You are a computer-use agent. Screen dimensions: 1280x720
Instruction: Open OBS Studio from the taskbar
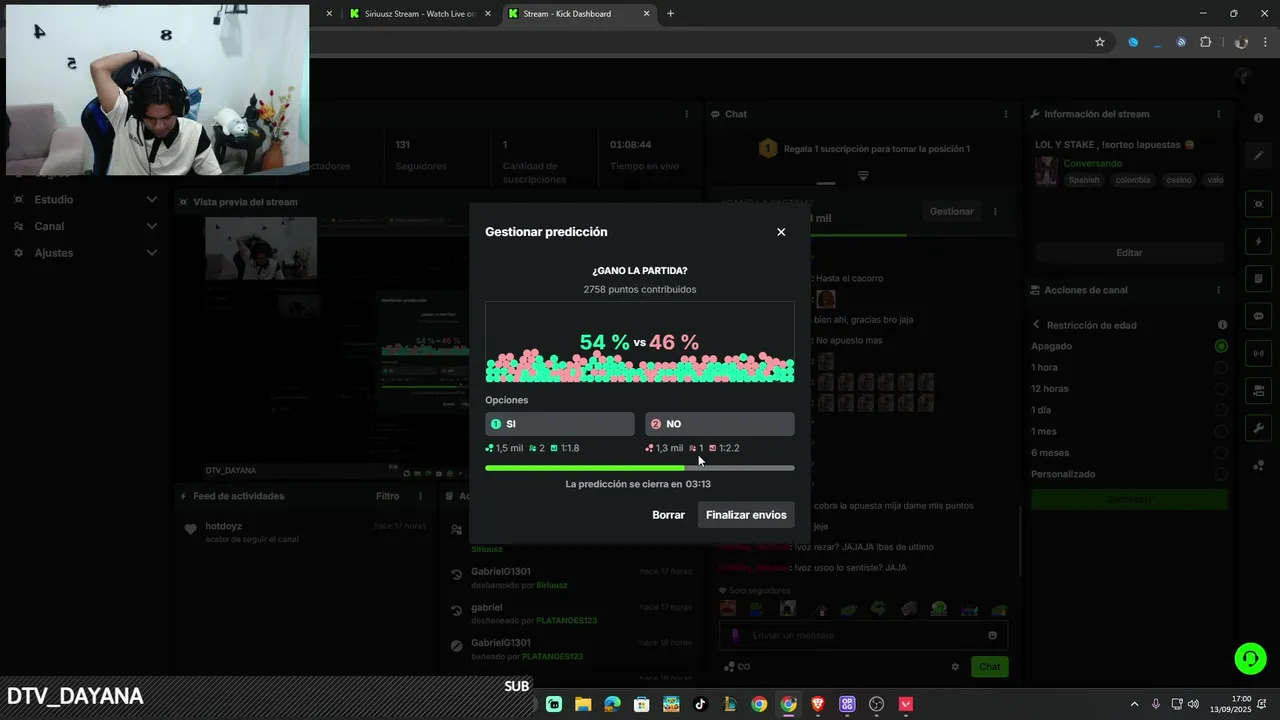click(877, 704)
